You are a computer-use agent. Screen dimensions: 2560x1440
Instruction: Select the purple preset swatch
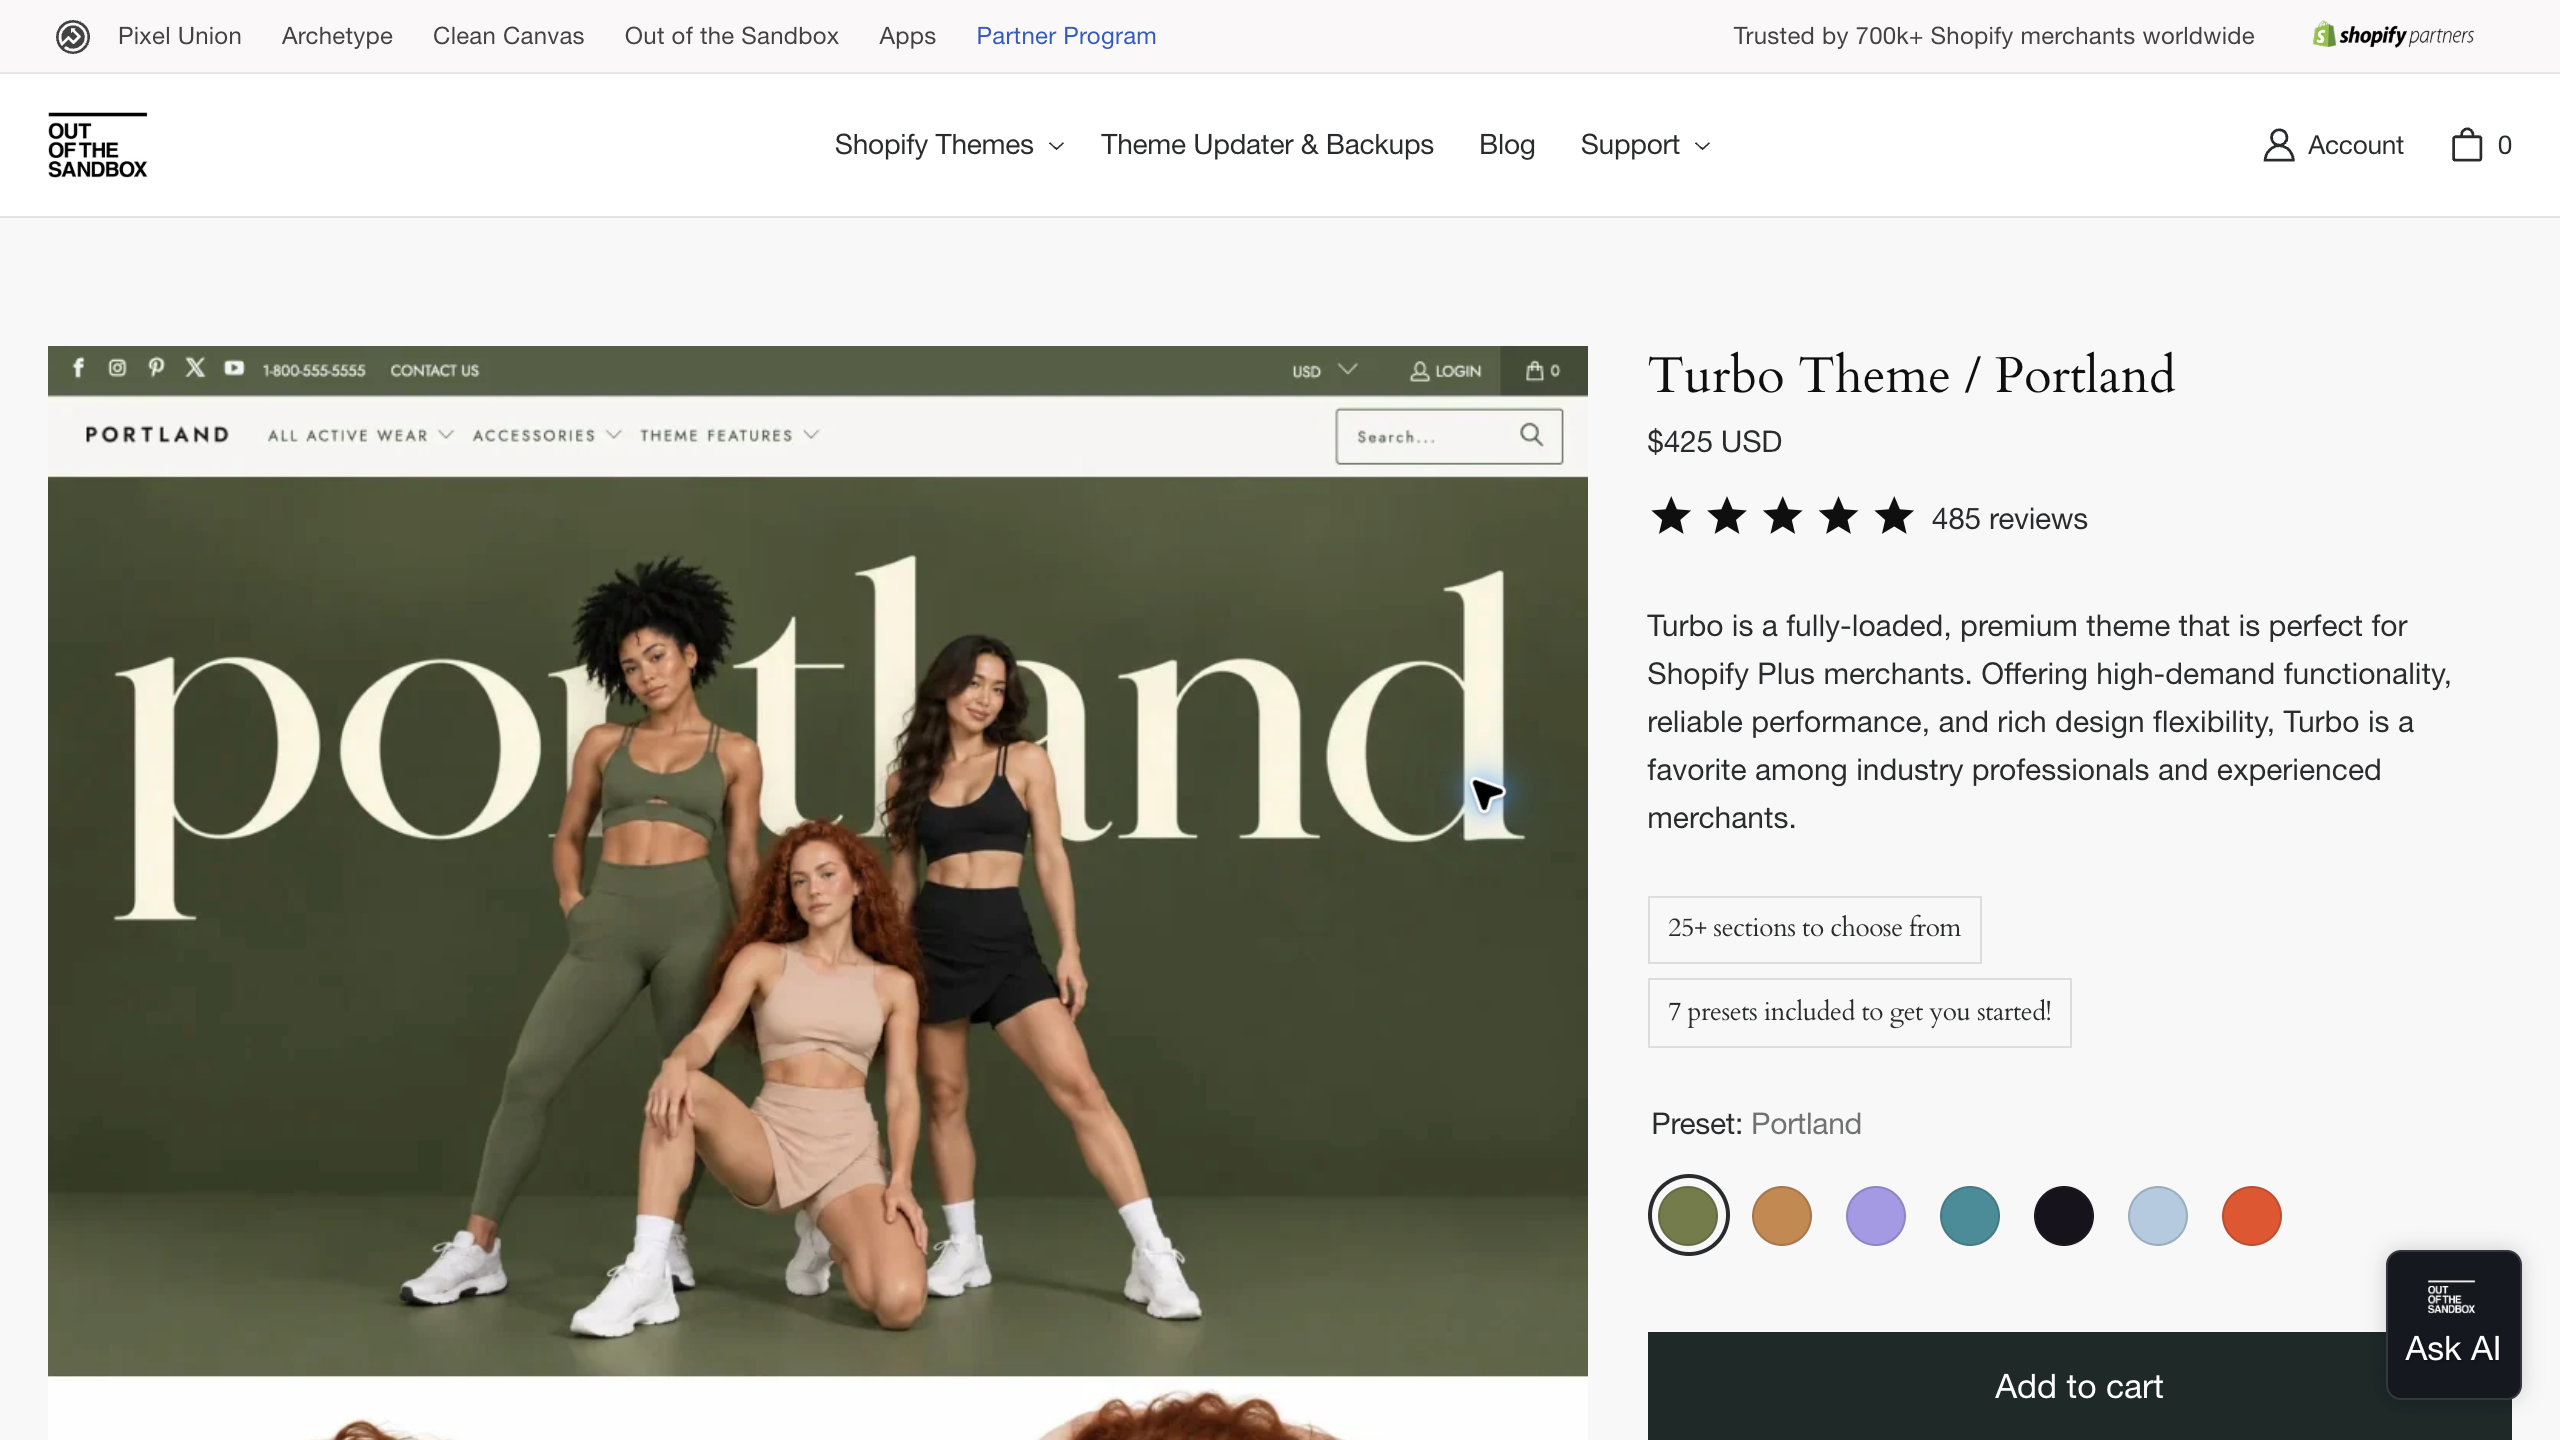click(1876, 1216)
